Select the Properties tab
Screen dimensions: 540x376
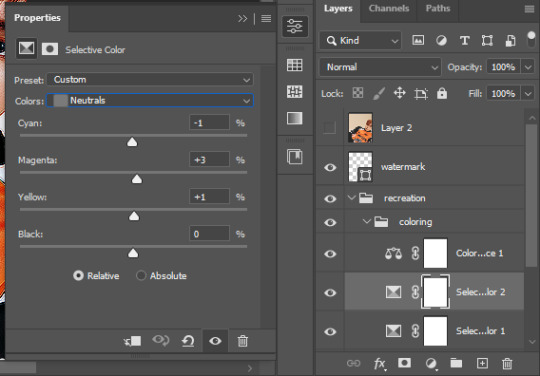pyautogui.click(x=37, y=18)
